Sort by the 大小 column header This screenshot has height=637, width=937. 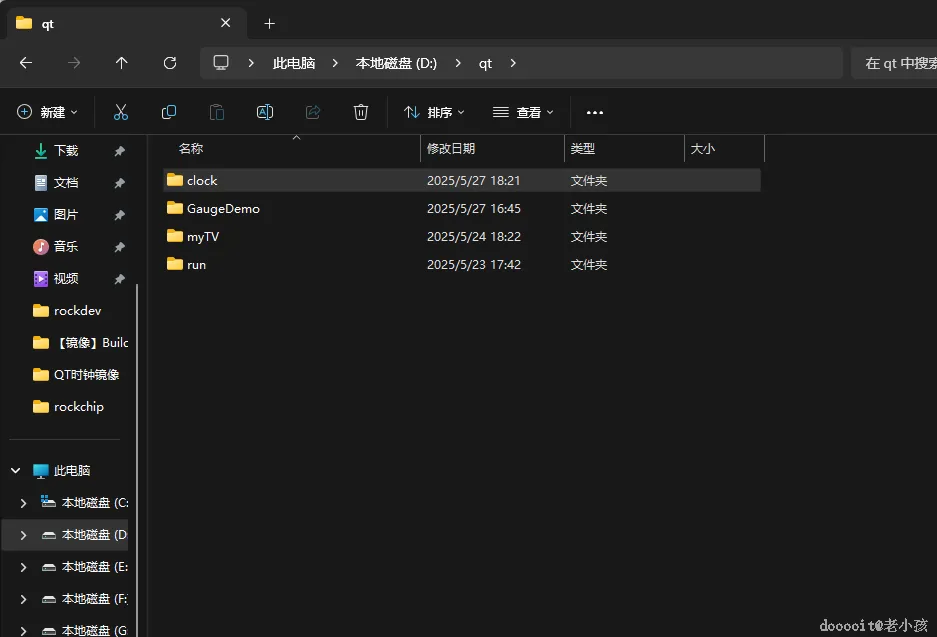[703, 148]
